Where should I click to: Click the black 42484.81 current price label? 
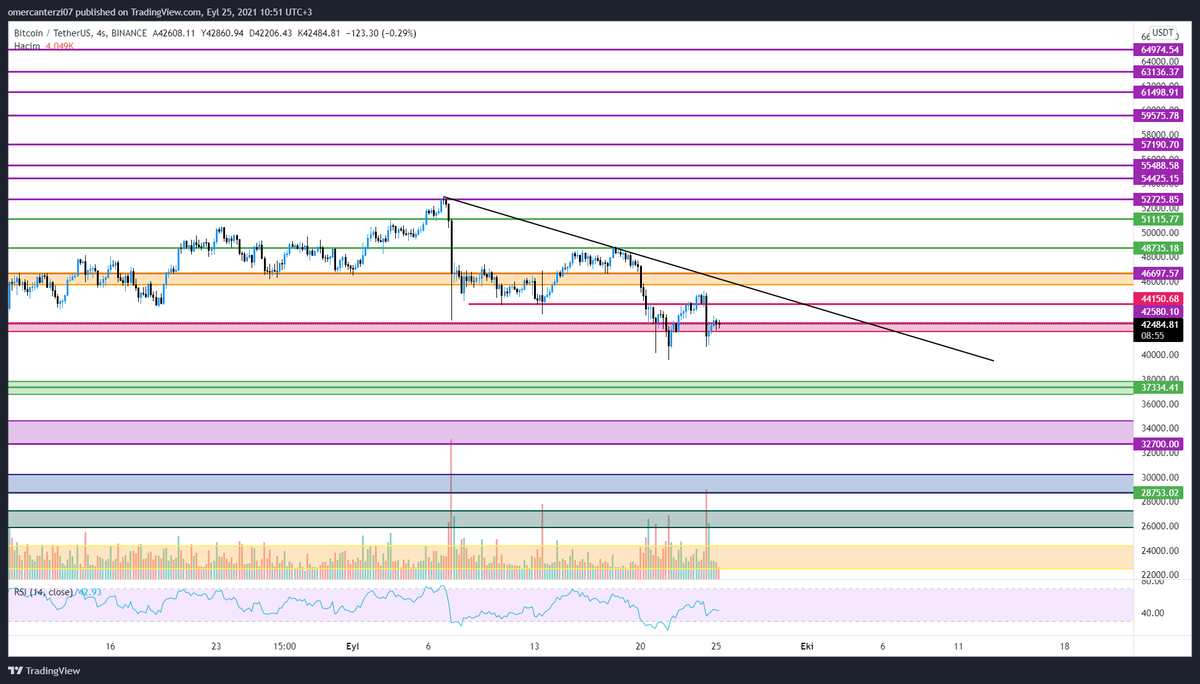pos(1161,325)
